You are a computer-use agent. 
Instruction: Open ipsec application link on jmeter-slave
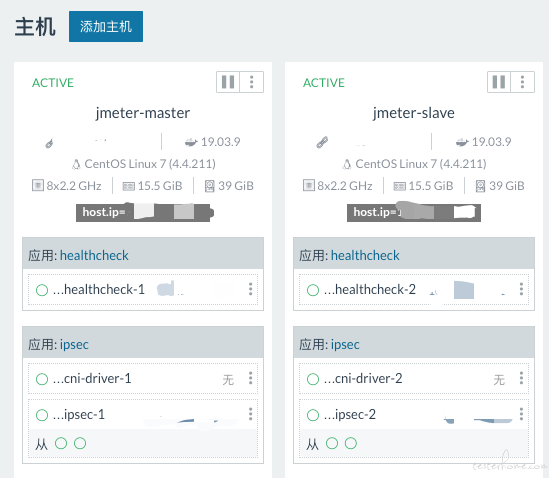[345, 345]
